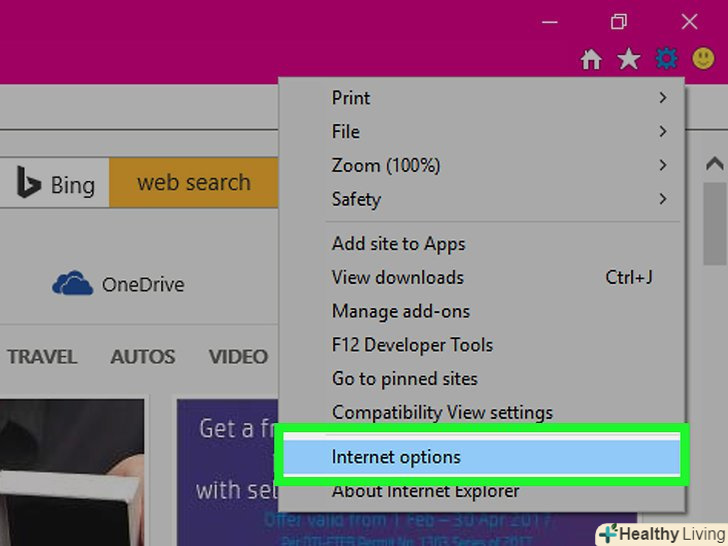The image size is (728, 546).
Task: Click the OneDrive link text
Action: [x=143, y=285]
